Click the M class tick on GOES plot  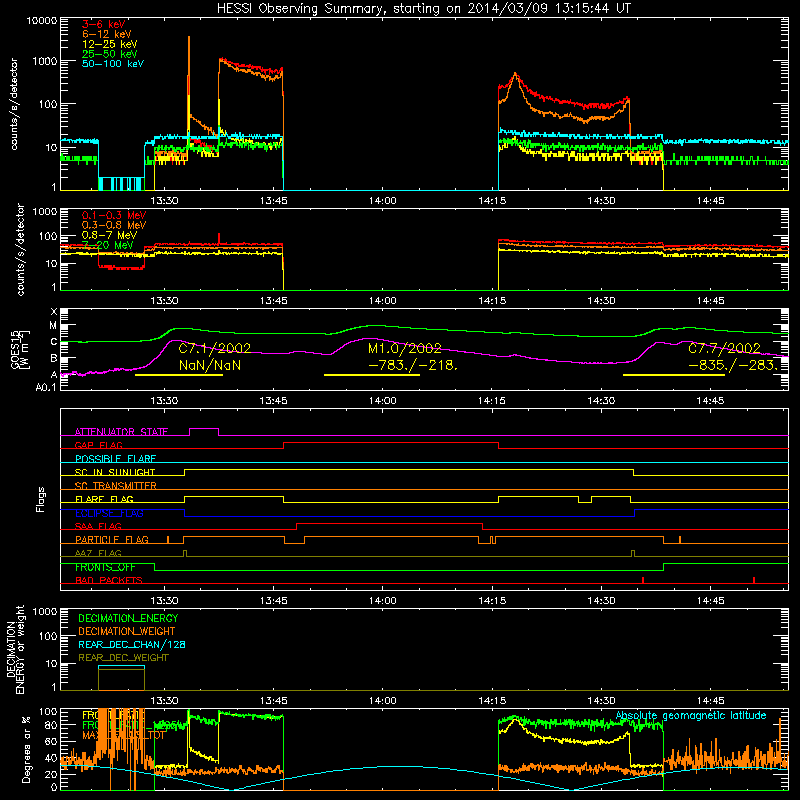pos(53,326)
